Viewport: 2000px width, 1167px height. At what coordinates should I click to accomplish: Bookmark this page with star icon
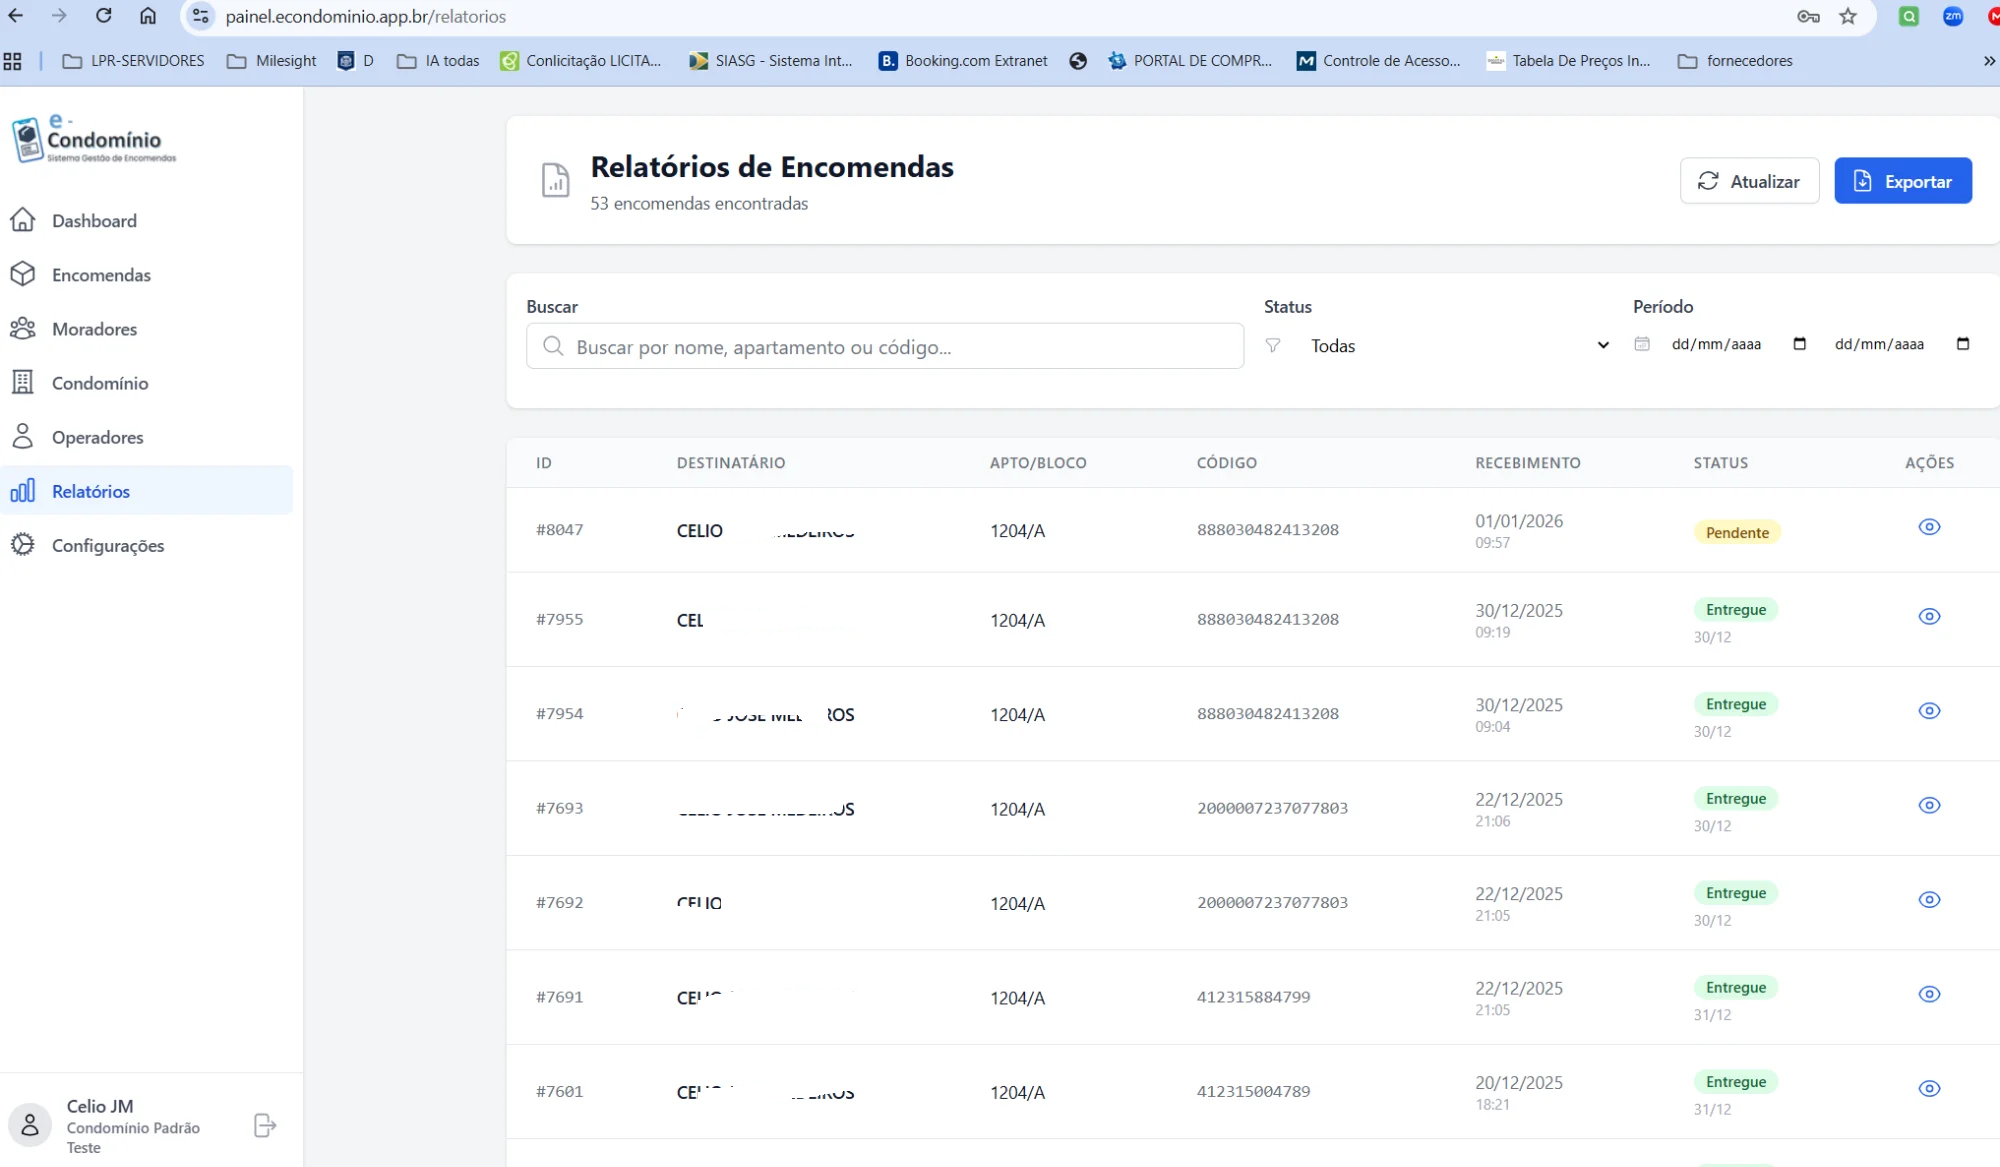tap(1848, 16)
